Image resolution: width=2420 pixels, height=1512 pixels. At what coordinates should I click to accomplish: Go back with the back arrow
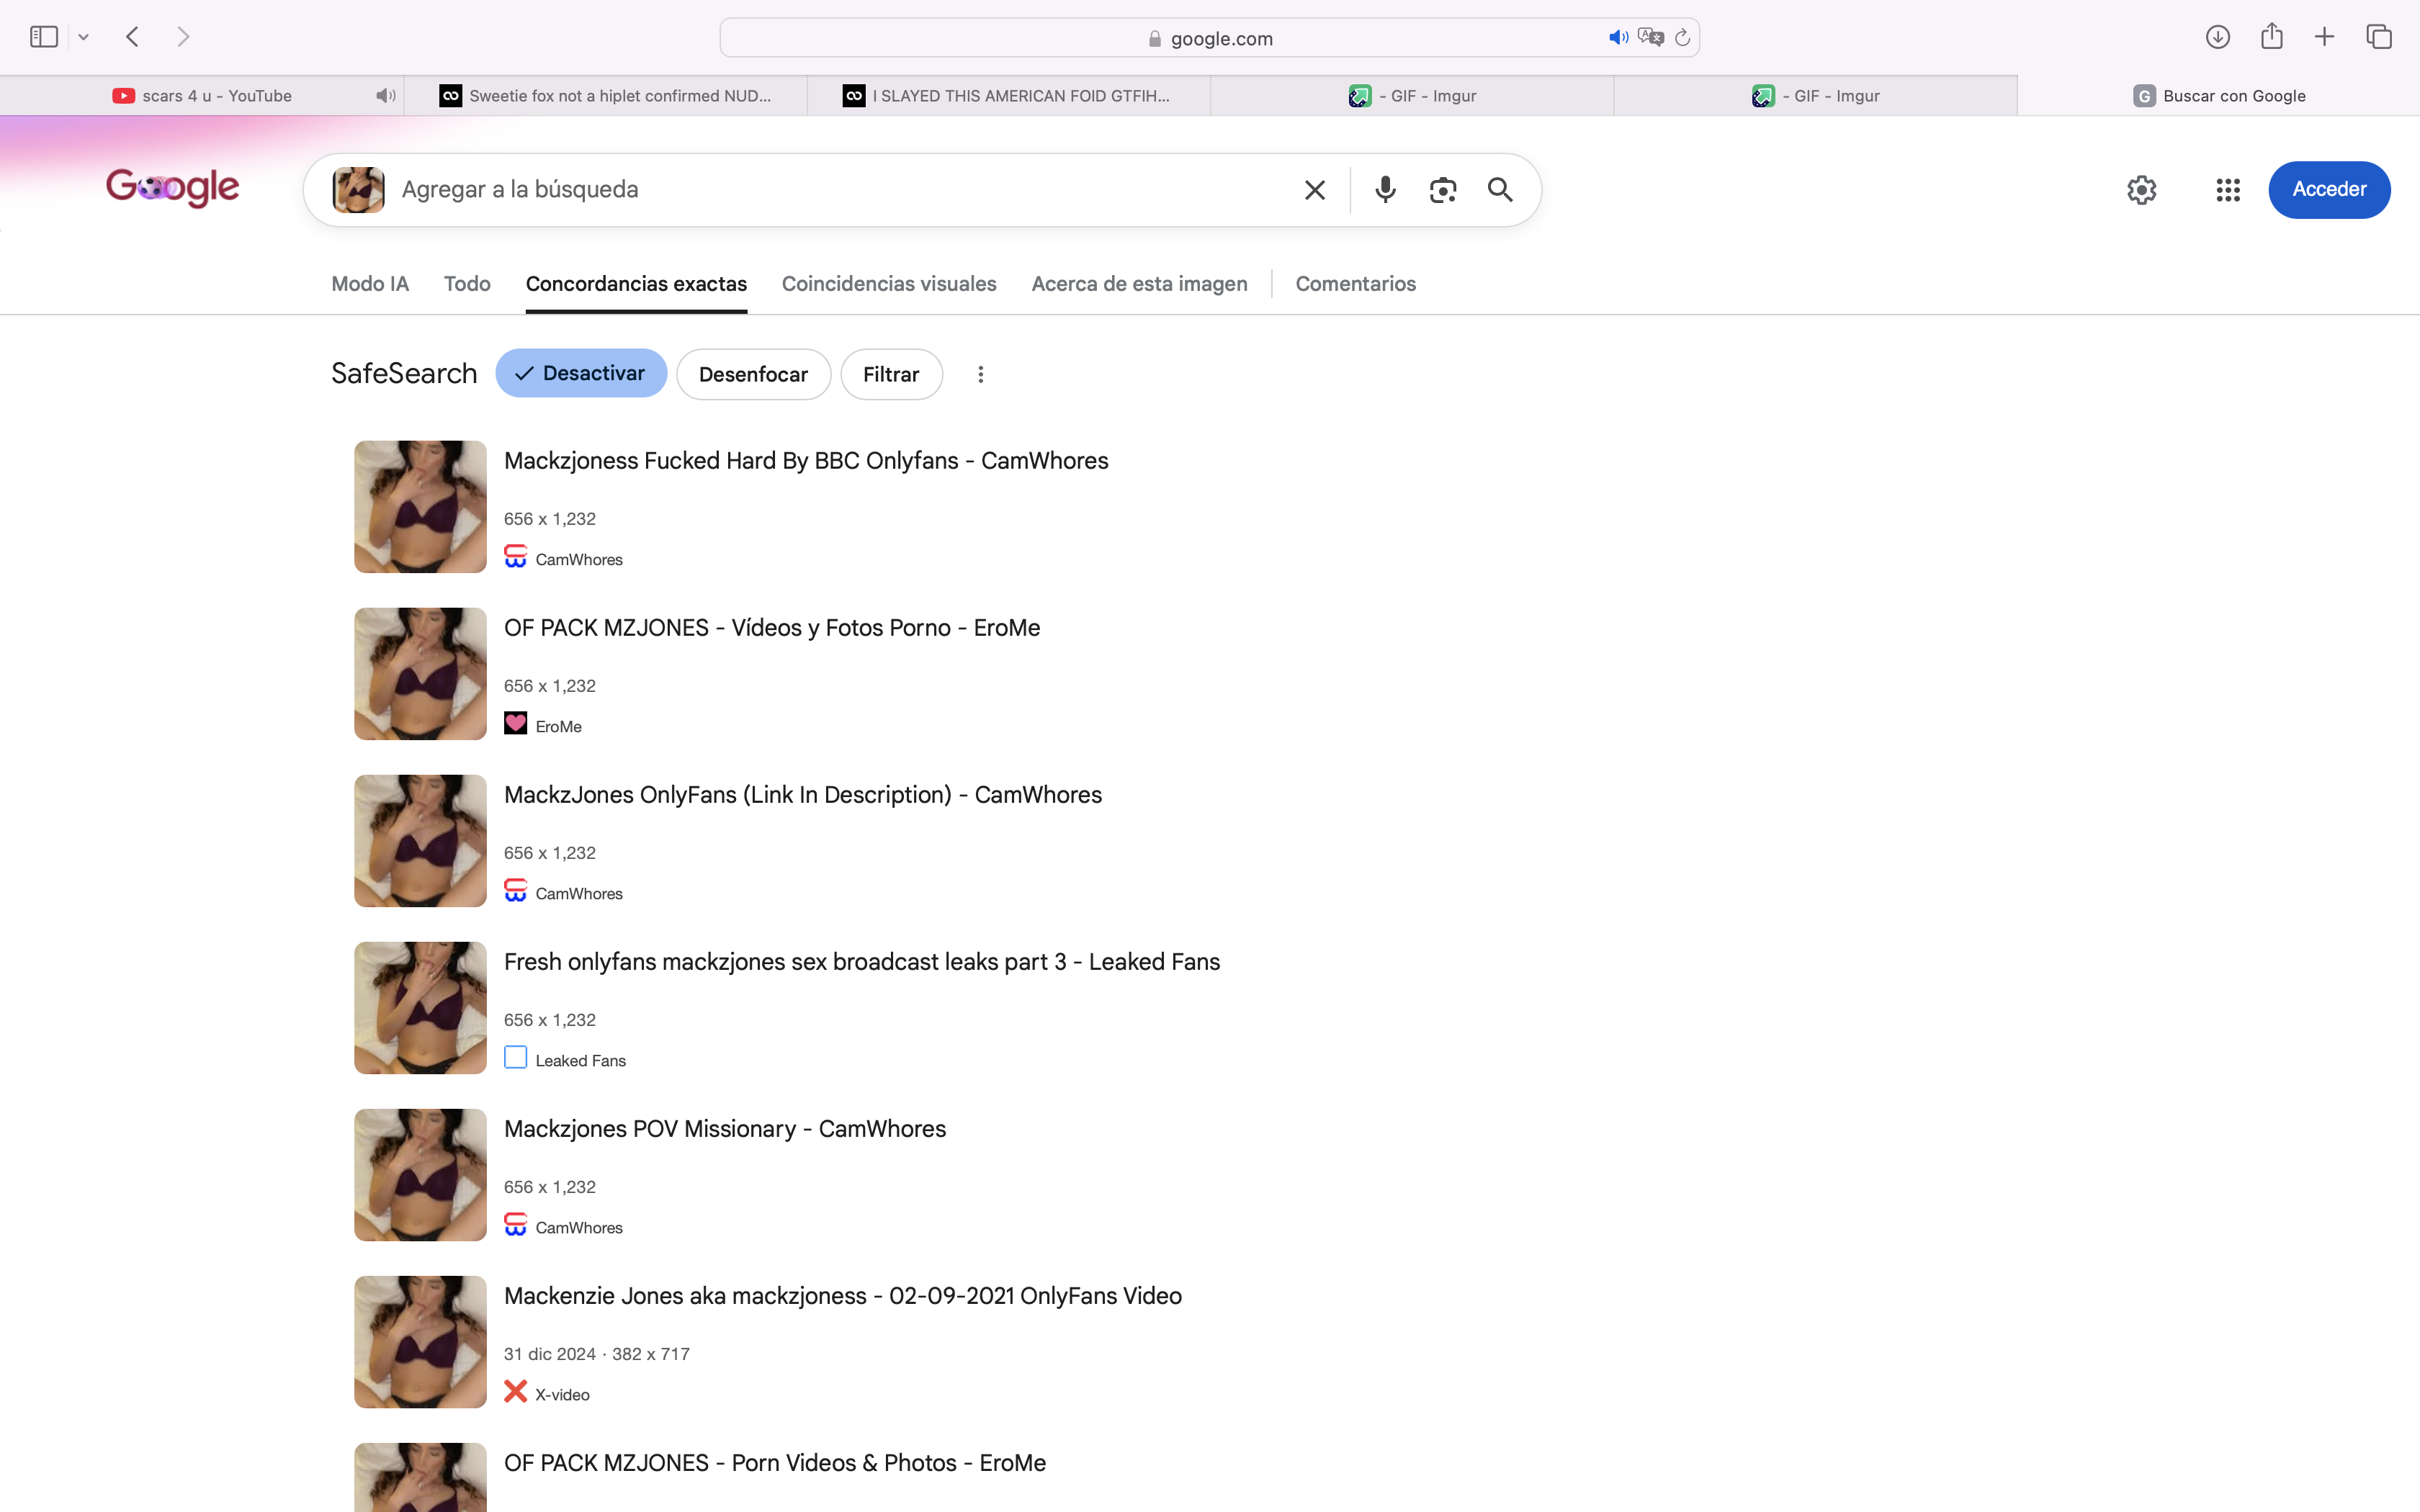pyautogui.click(x=133, y=37)
